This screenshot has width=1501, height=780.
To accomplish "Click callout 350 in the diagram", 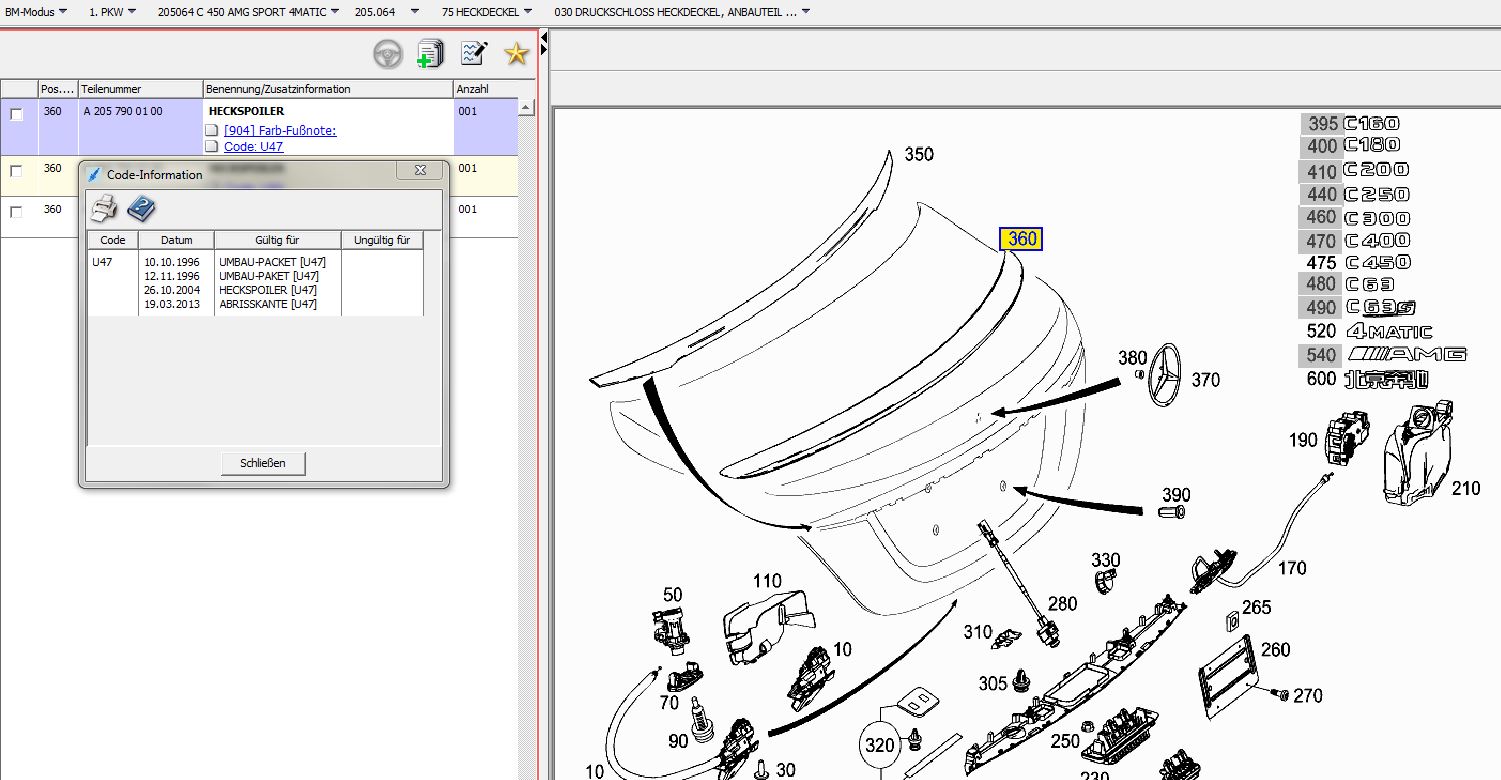I will [918, 154].
